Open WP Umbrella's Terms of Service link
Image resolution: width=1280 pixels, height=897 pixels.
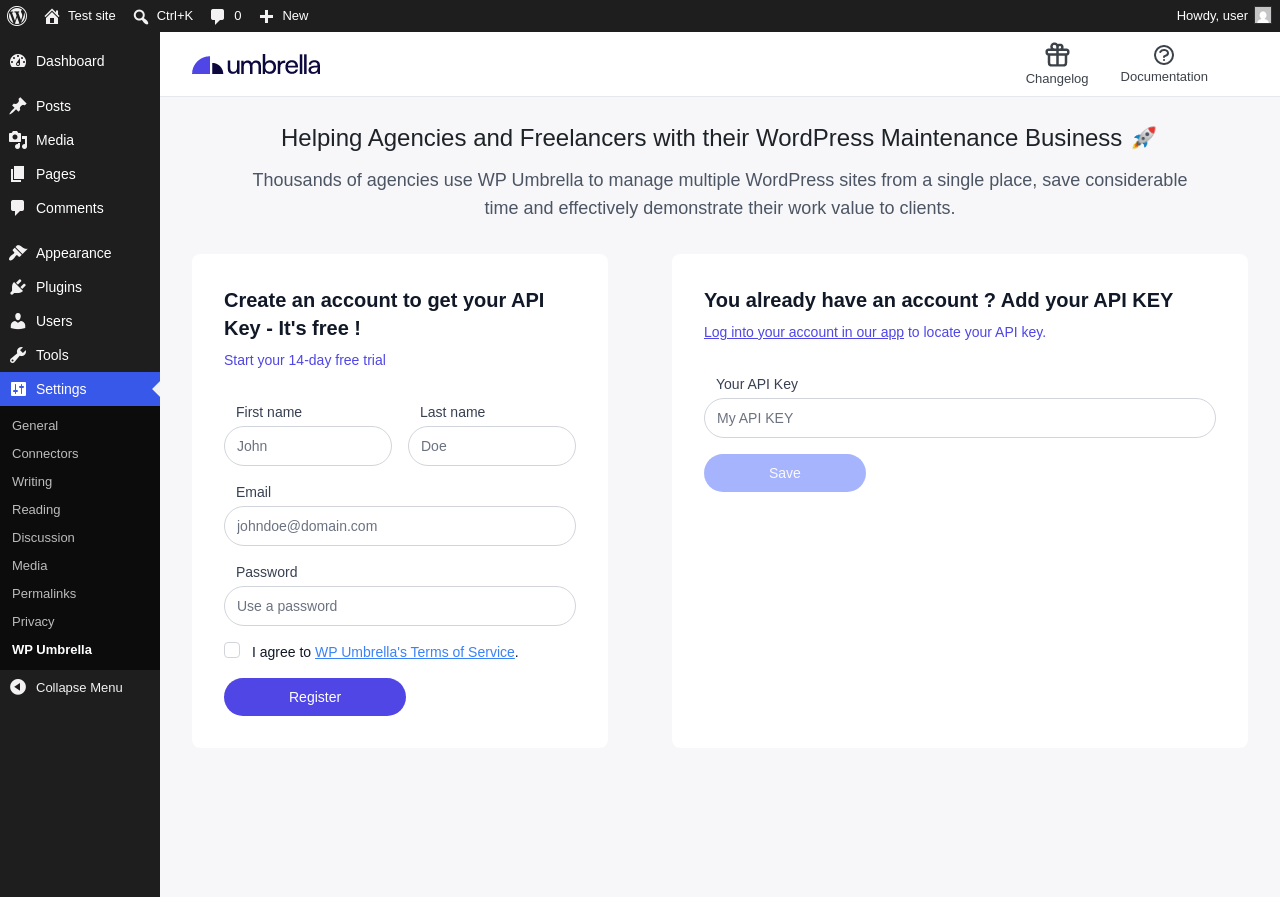point(415,652)
